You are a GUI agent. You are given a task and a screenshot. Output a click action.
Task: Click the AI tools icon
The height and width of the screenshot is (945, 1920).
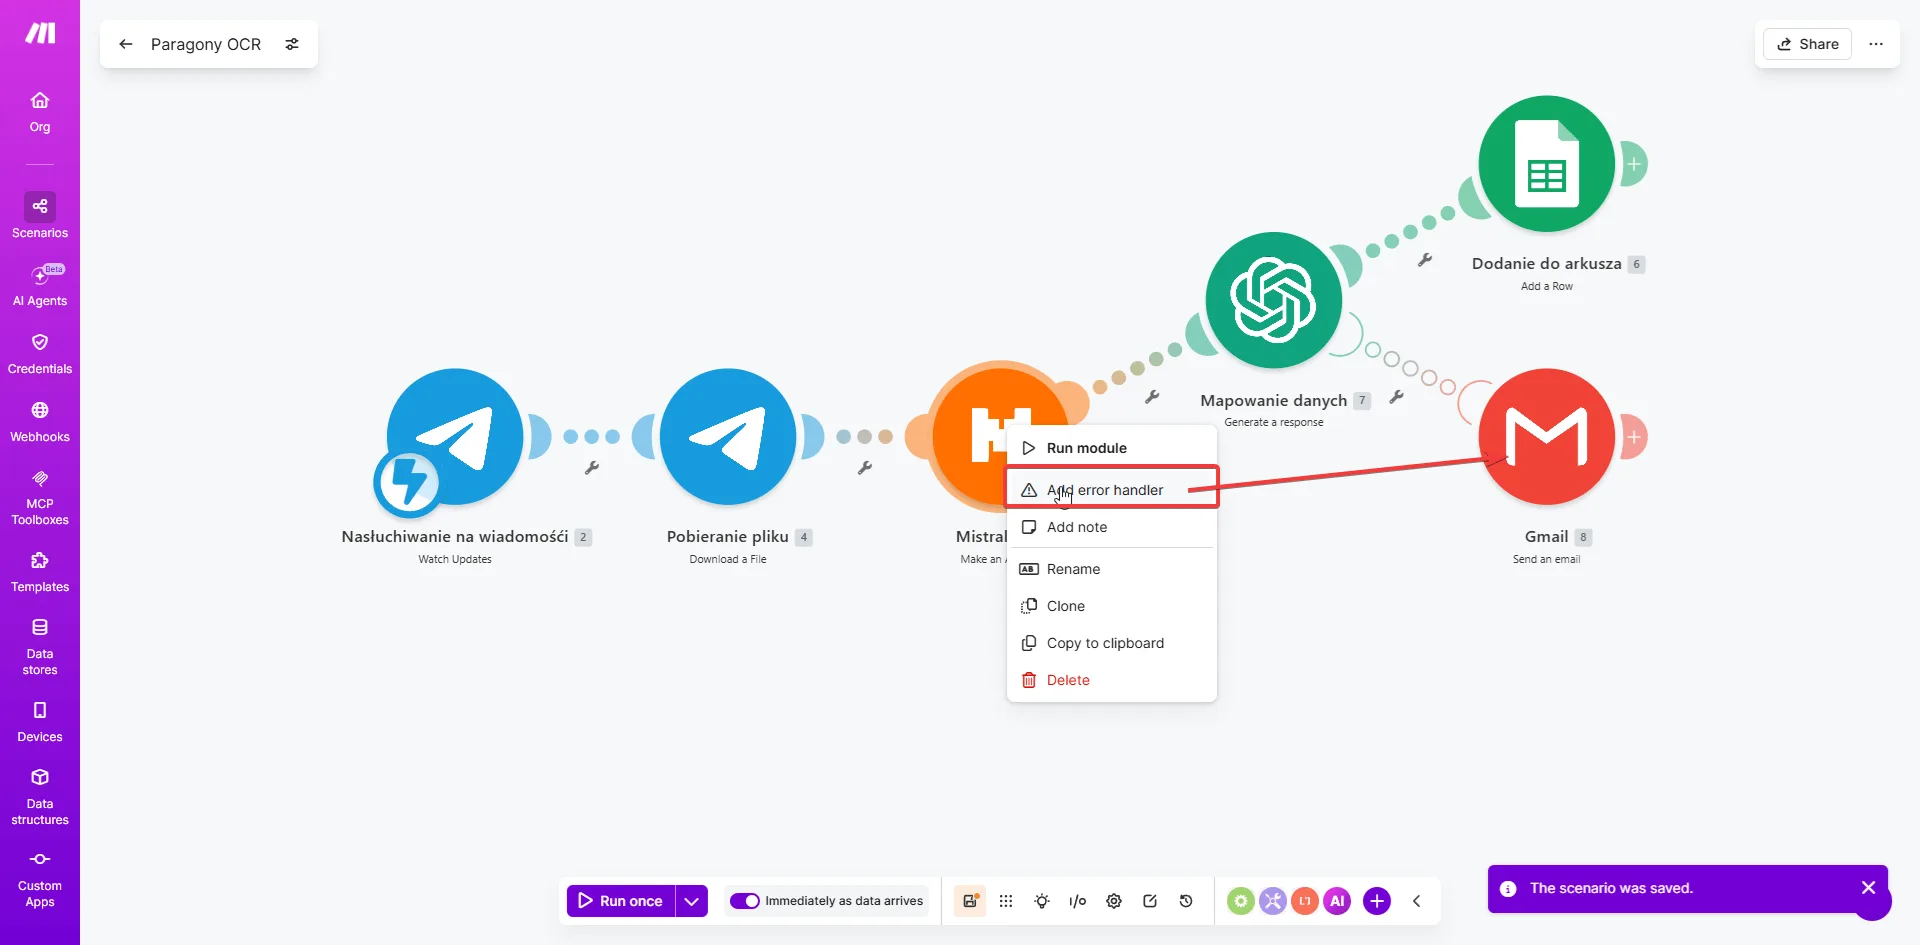click(x=1337, y=901)
